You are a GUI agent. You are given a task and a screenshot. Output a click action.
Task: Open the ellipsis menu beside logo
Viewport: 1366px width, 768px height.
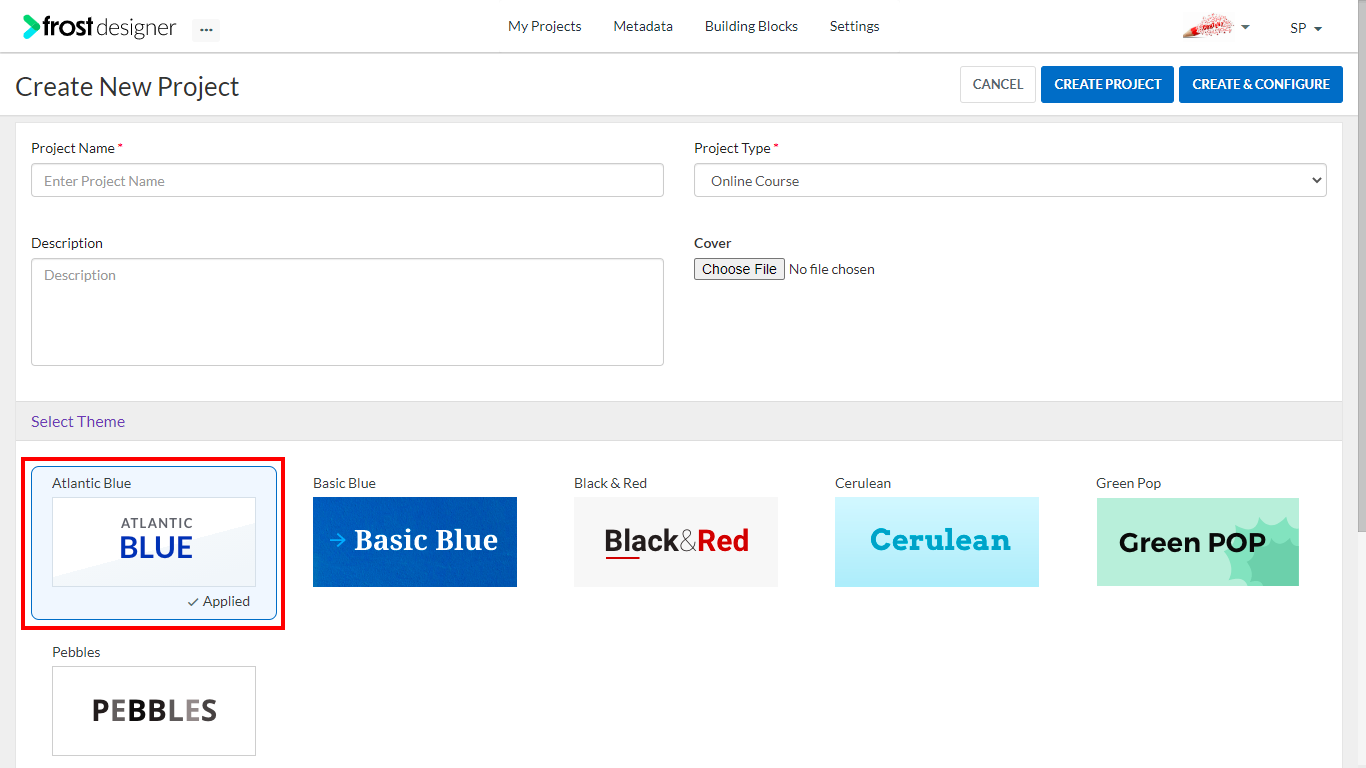pyautogui.click(x=206, y=29)
